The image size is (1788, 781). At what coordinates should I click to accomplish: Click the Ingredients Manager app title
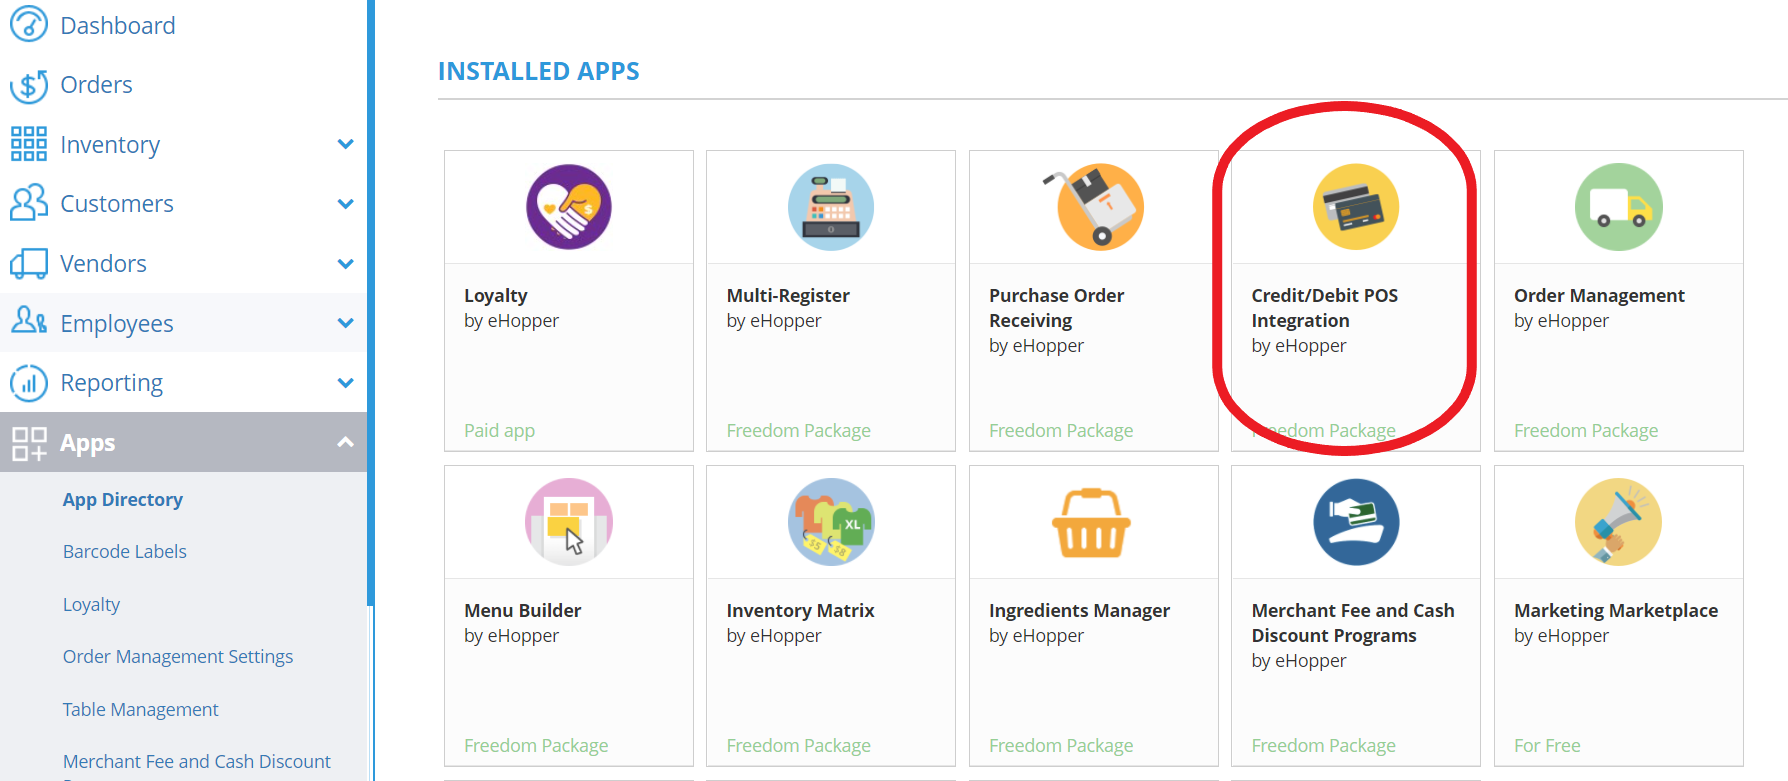click(1080, 611)
